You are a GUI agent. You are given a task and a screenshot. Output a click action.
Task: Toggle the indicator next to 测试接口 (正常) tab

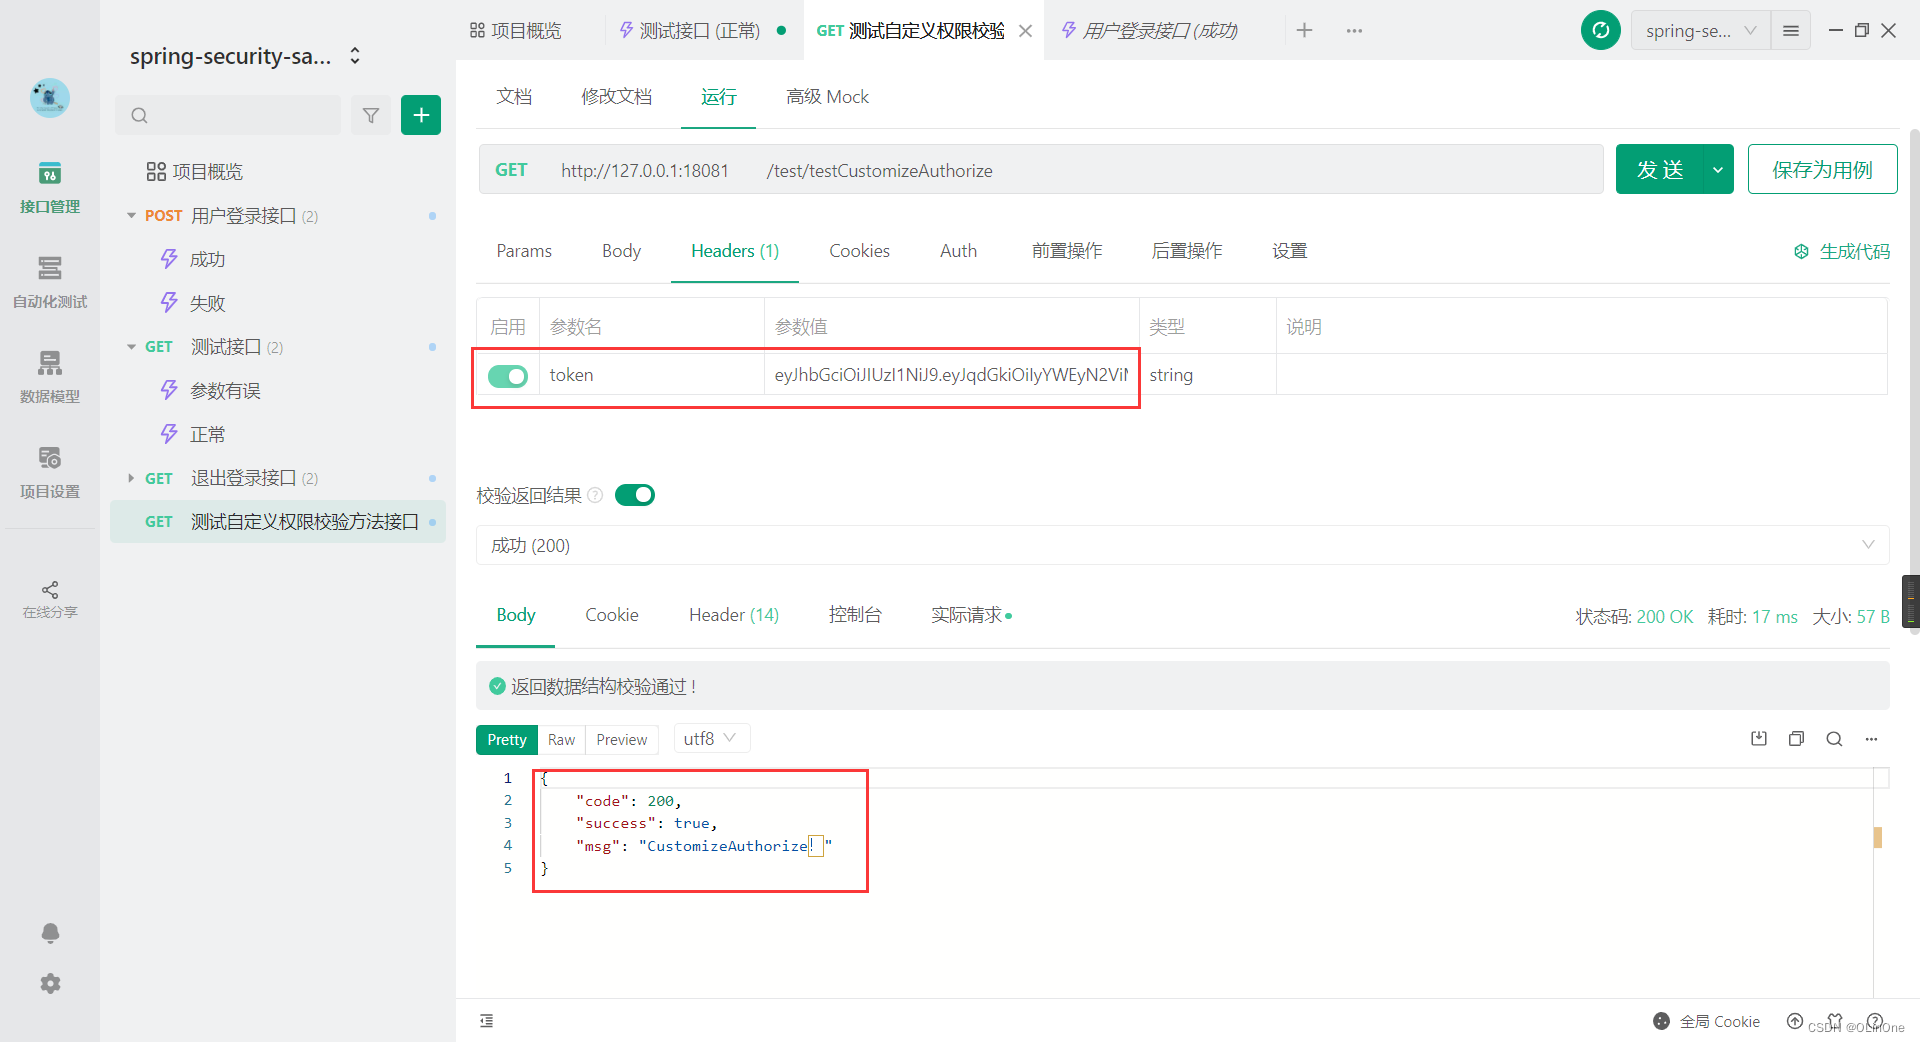781,30
